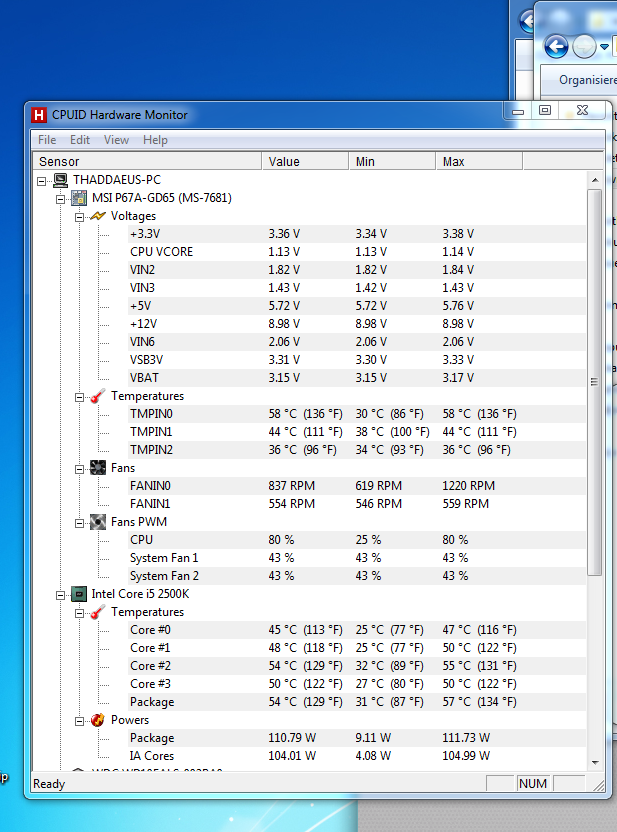This screenshot has height=832, width=617.
Task: Click the scrollbar down arrow
Action: (x=595, y=762)
